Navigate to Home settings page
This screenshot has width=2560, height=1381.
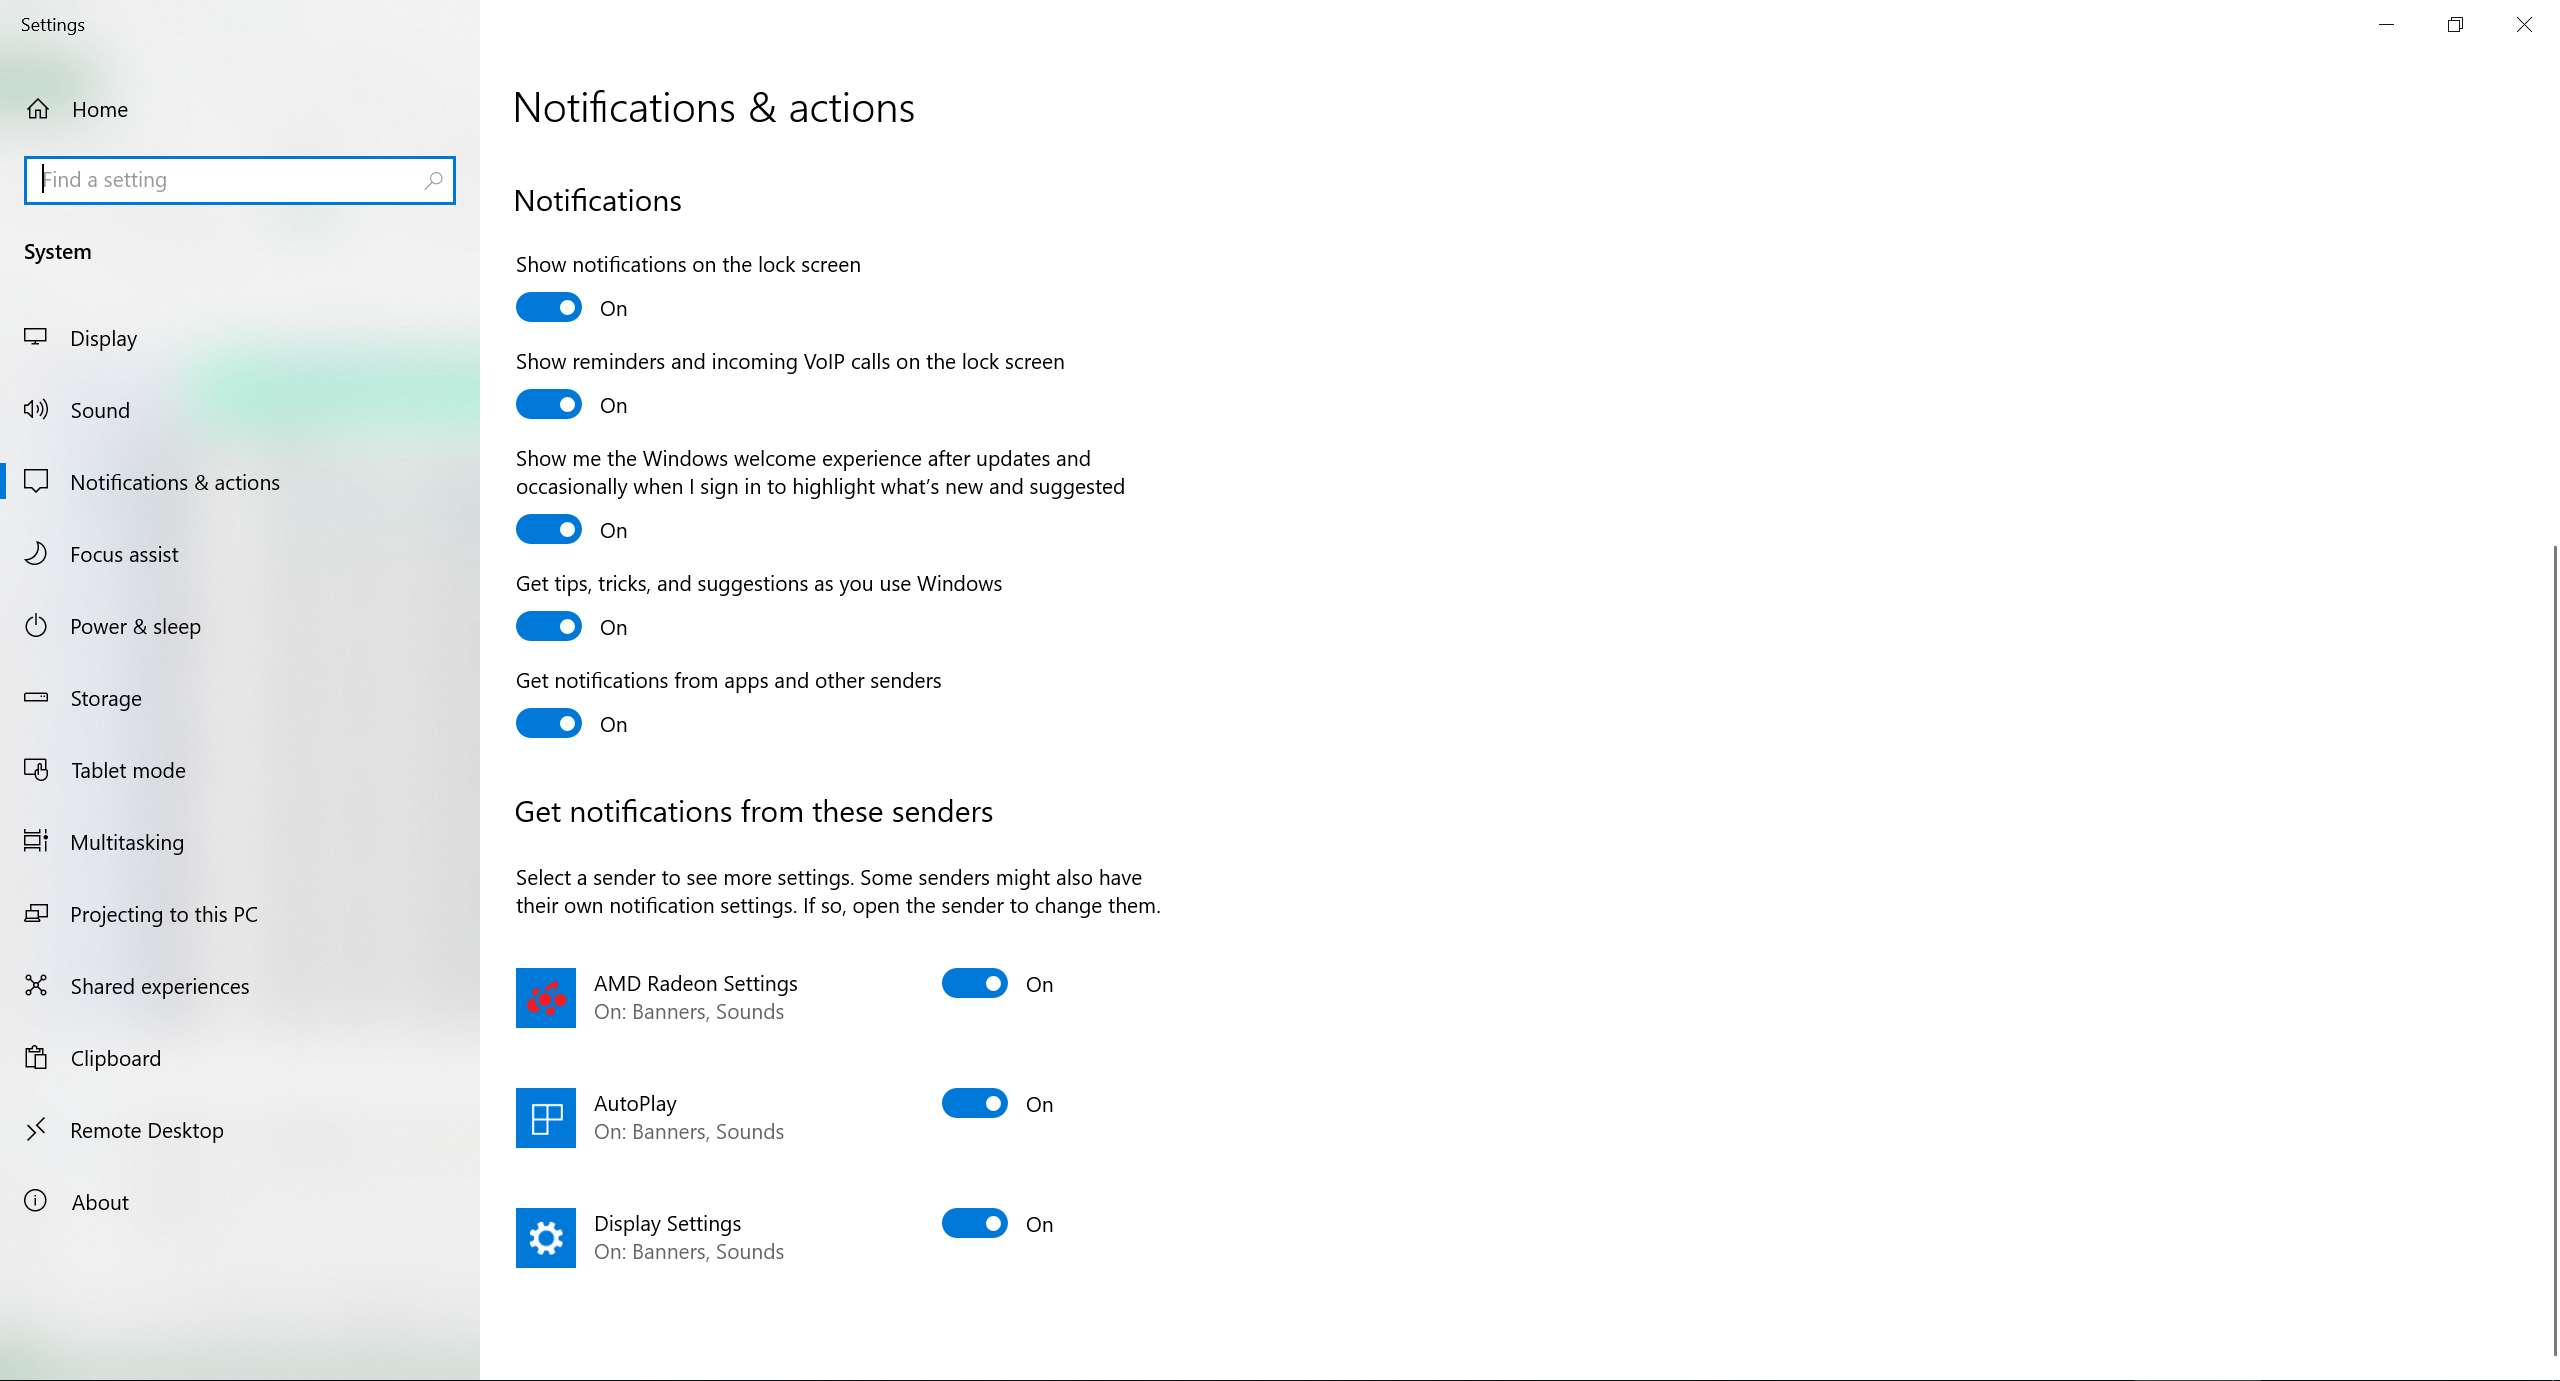[x=97, y=107]
